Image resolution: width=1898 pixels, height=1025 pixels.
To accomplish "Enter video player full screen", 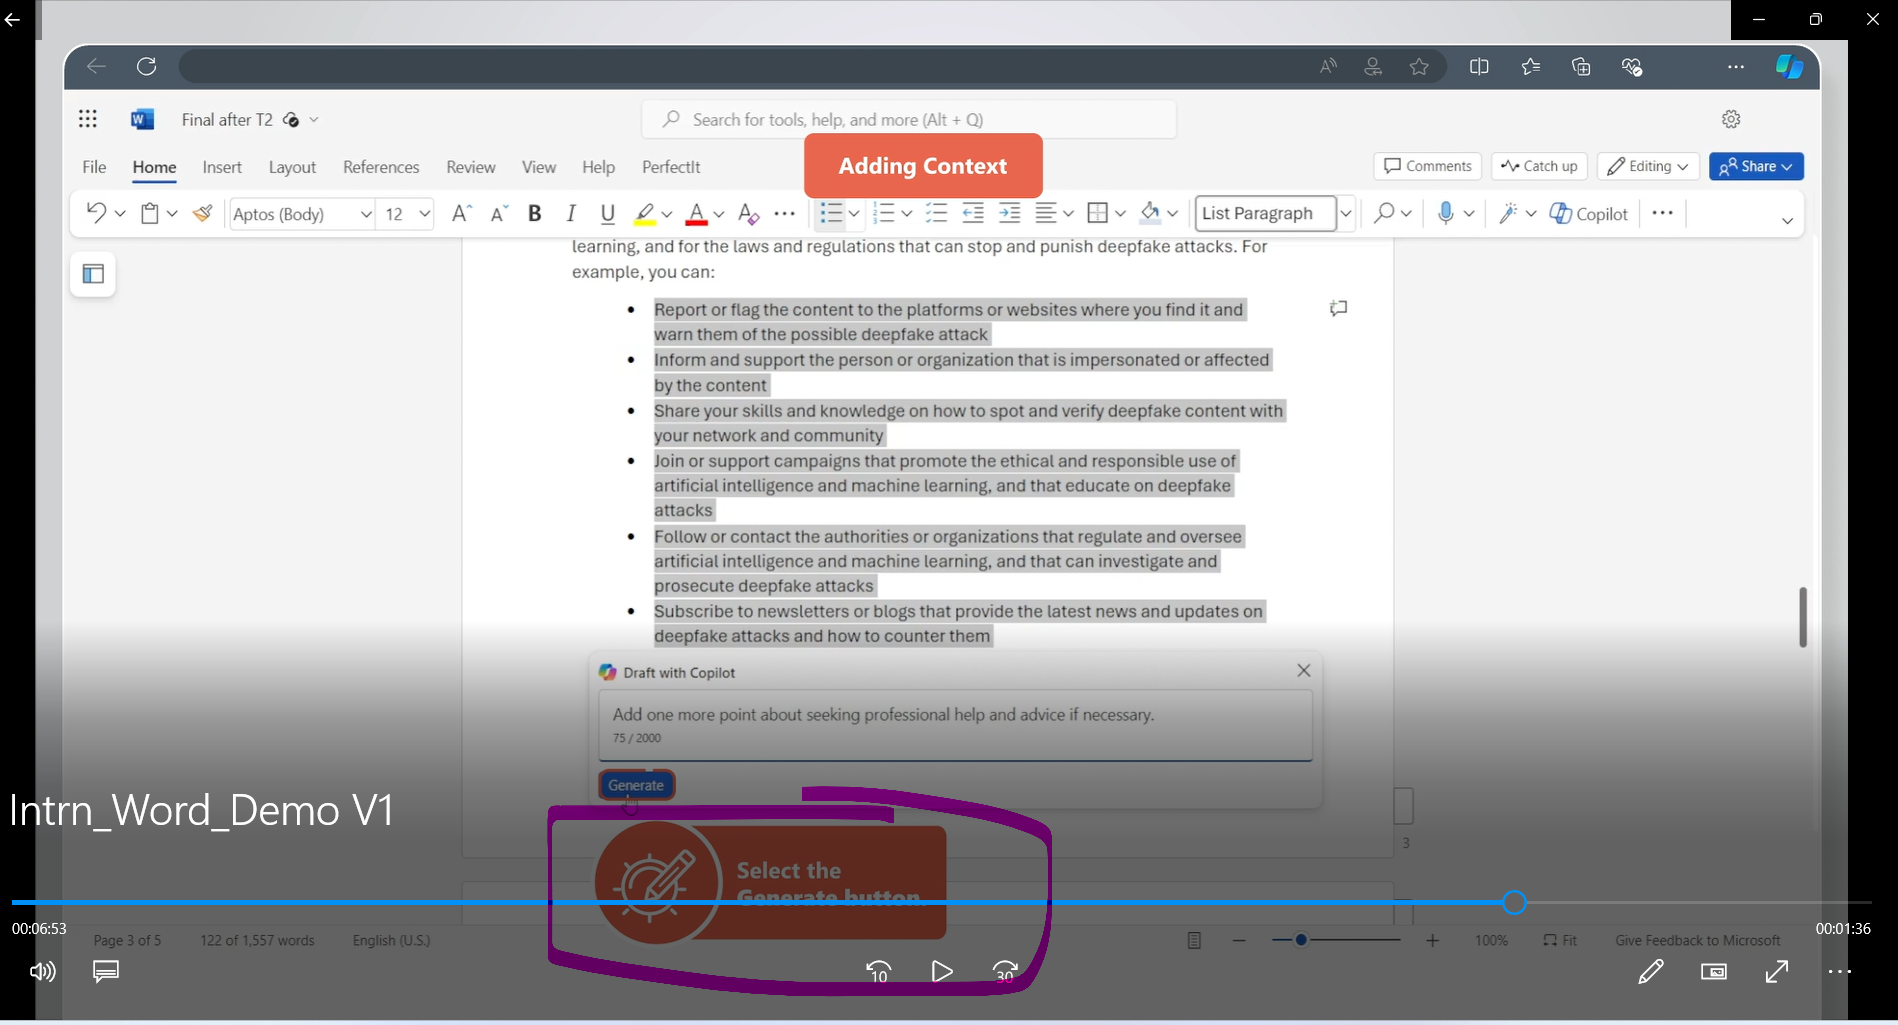I will pyautogui.click(x=1777, y=971).
